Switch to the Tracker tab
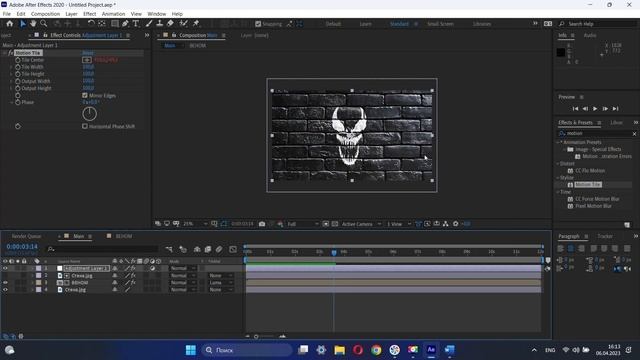The height and width of the screenshot is (360, 640). (605, 236)
